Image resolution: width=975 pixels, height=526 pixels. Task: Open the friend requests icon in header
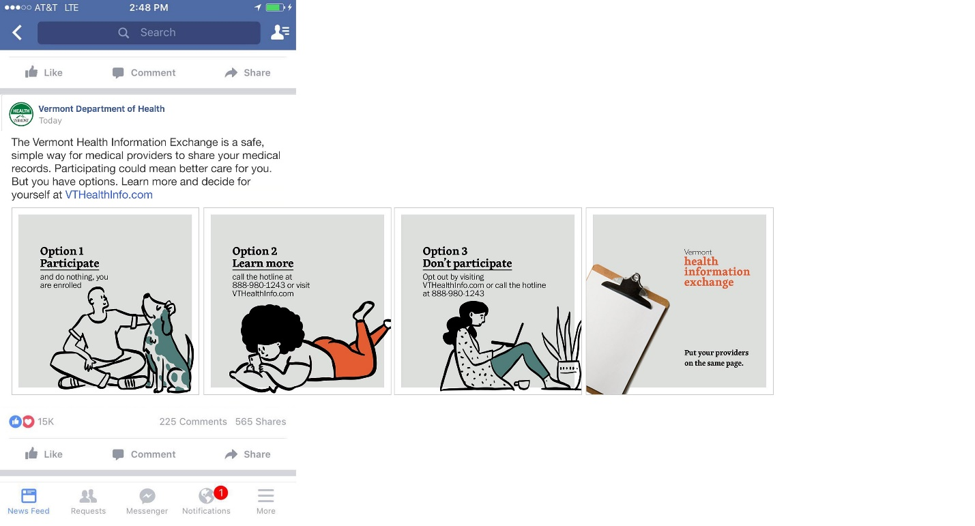point(280,32)
